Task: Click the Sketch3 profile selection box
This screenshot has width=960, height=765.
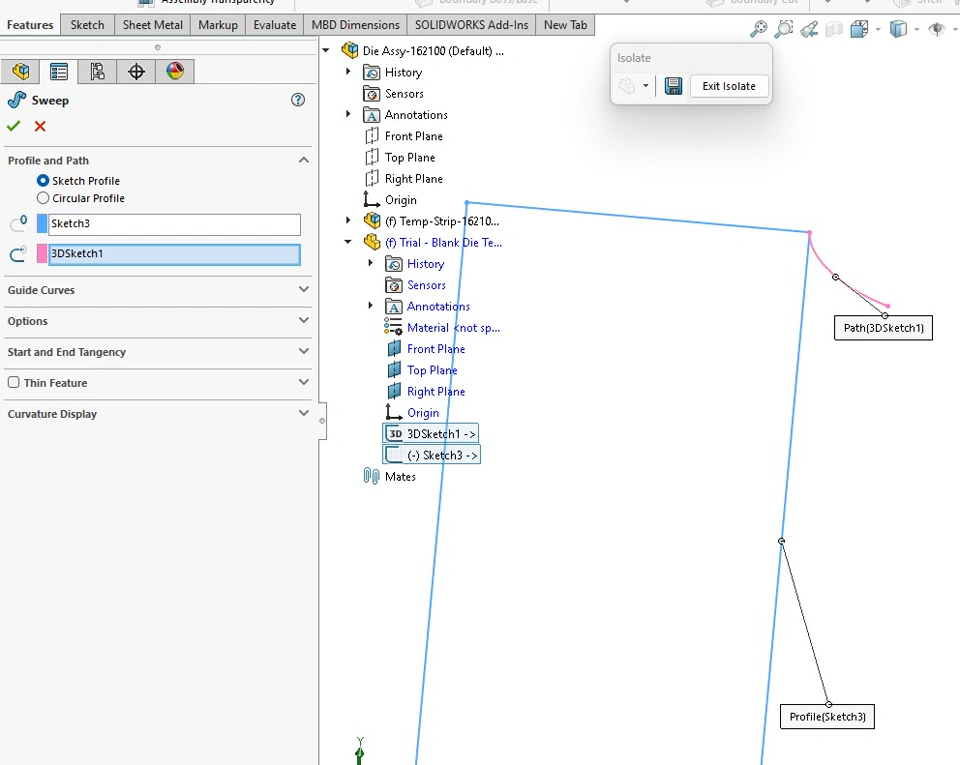Action: click(174, 224)
